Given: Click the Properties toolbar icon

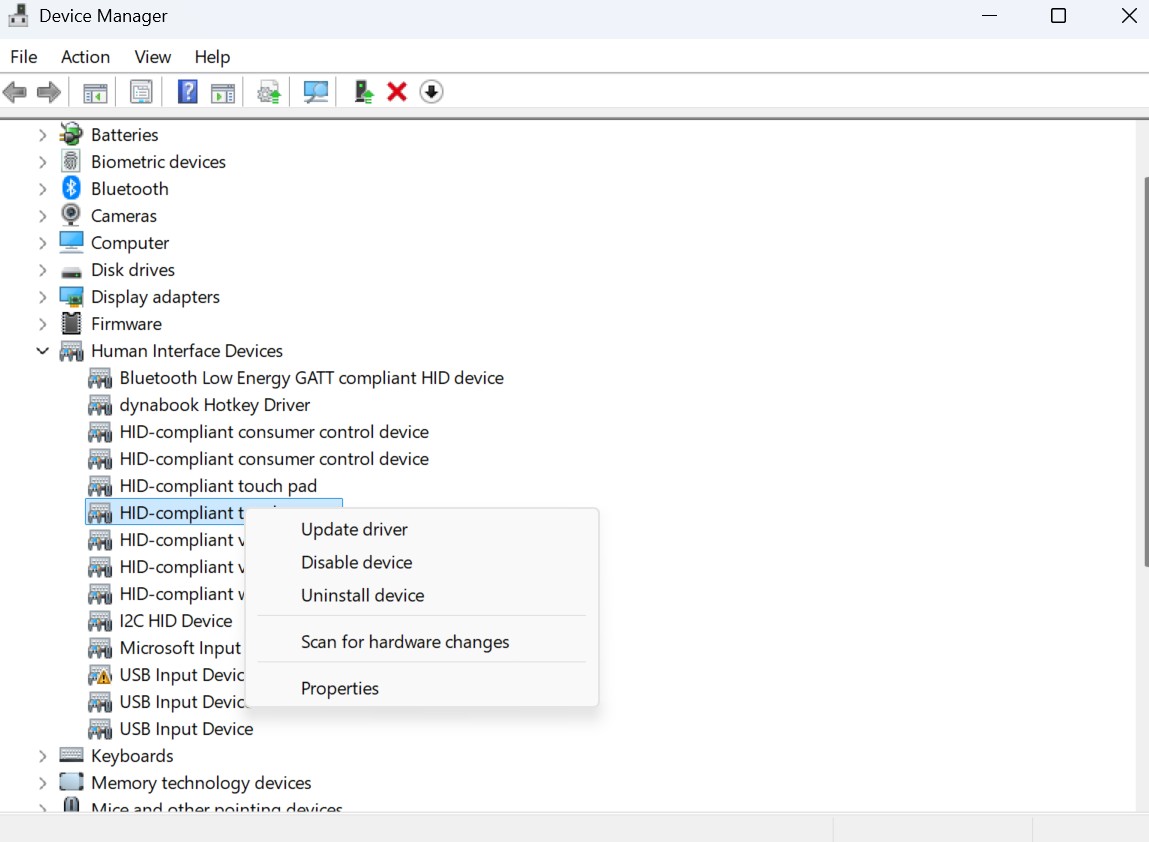Looking at the screenshot, I should click(x=141, y=92).
